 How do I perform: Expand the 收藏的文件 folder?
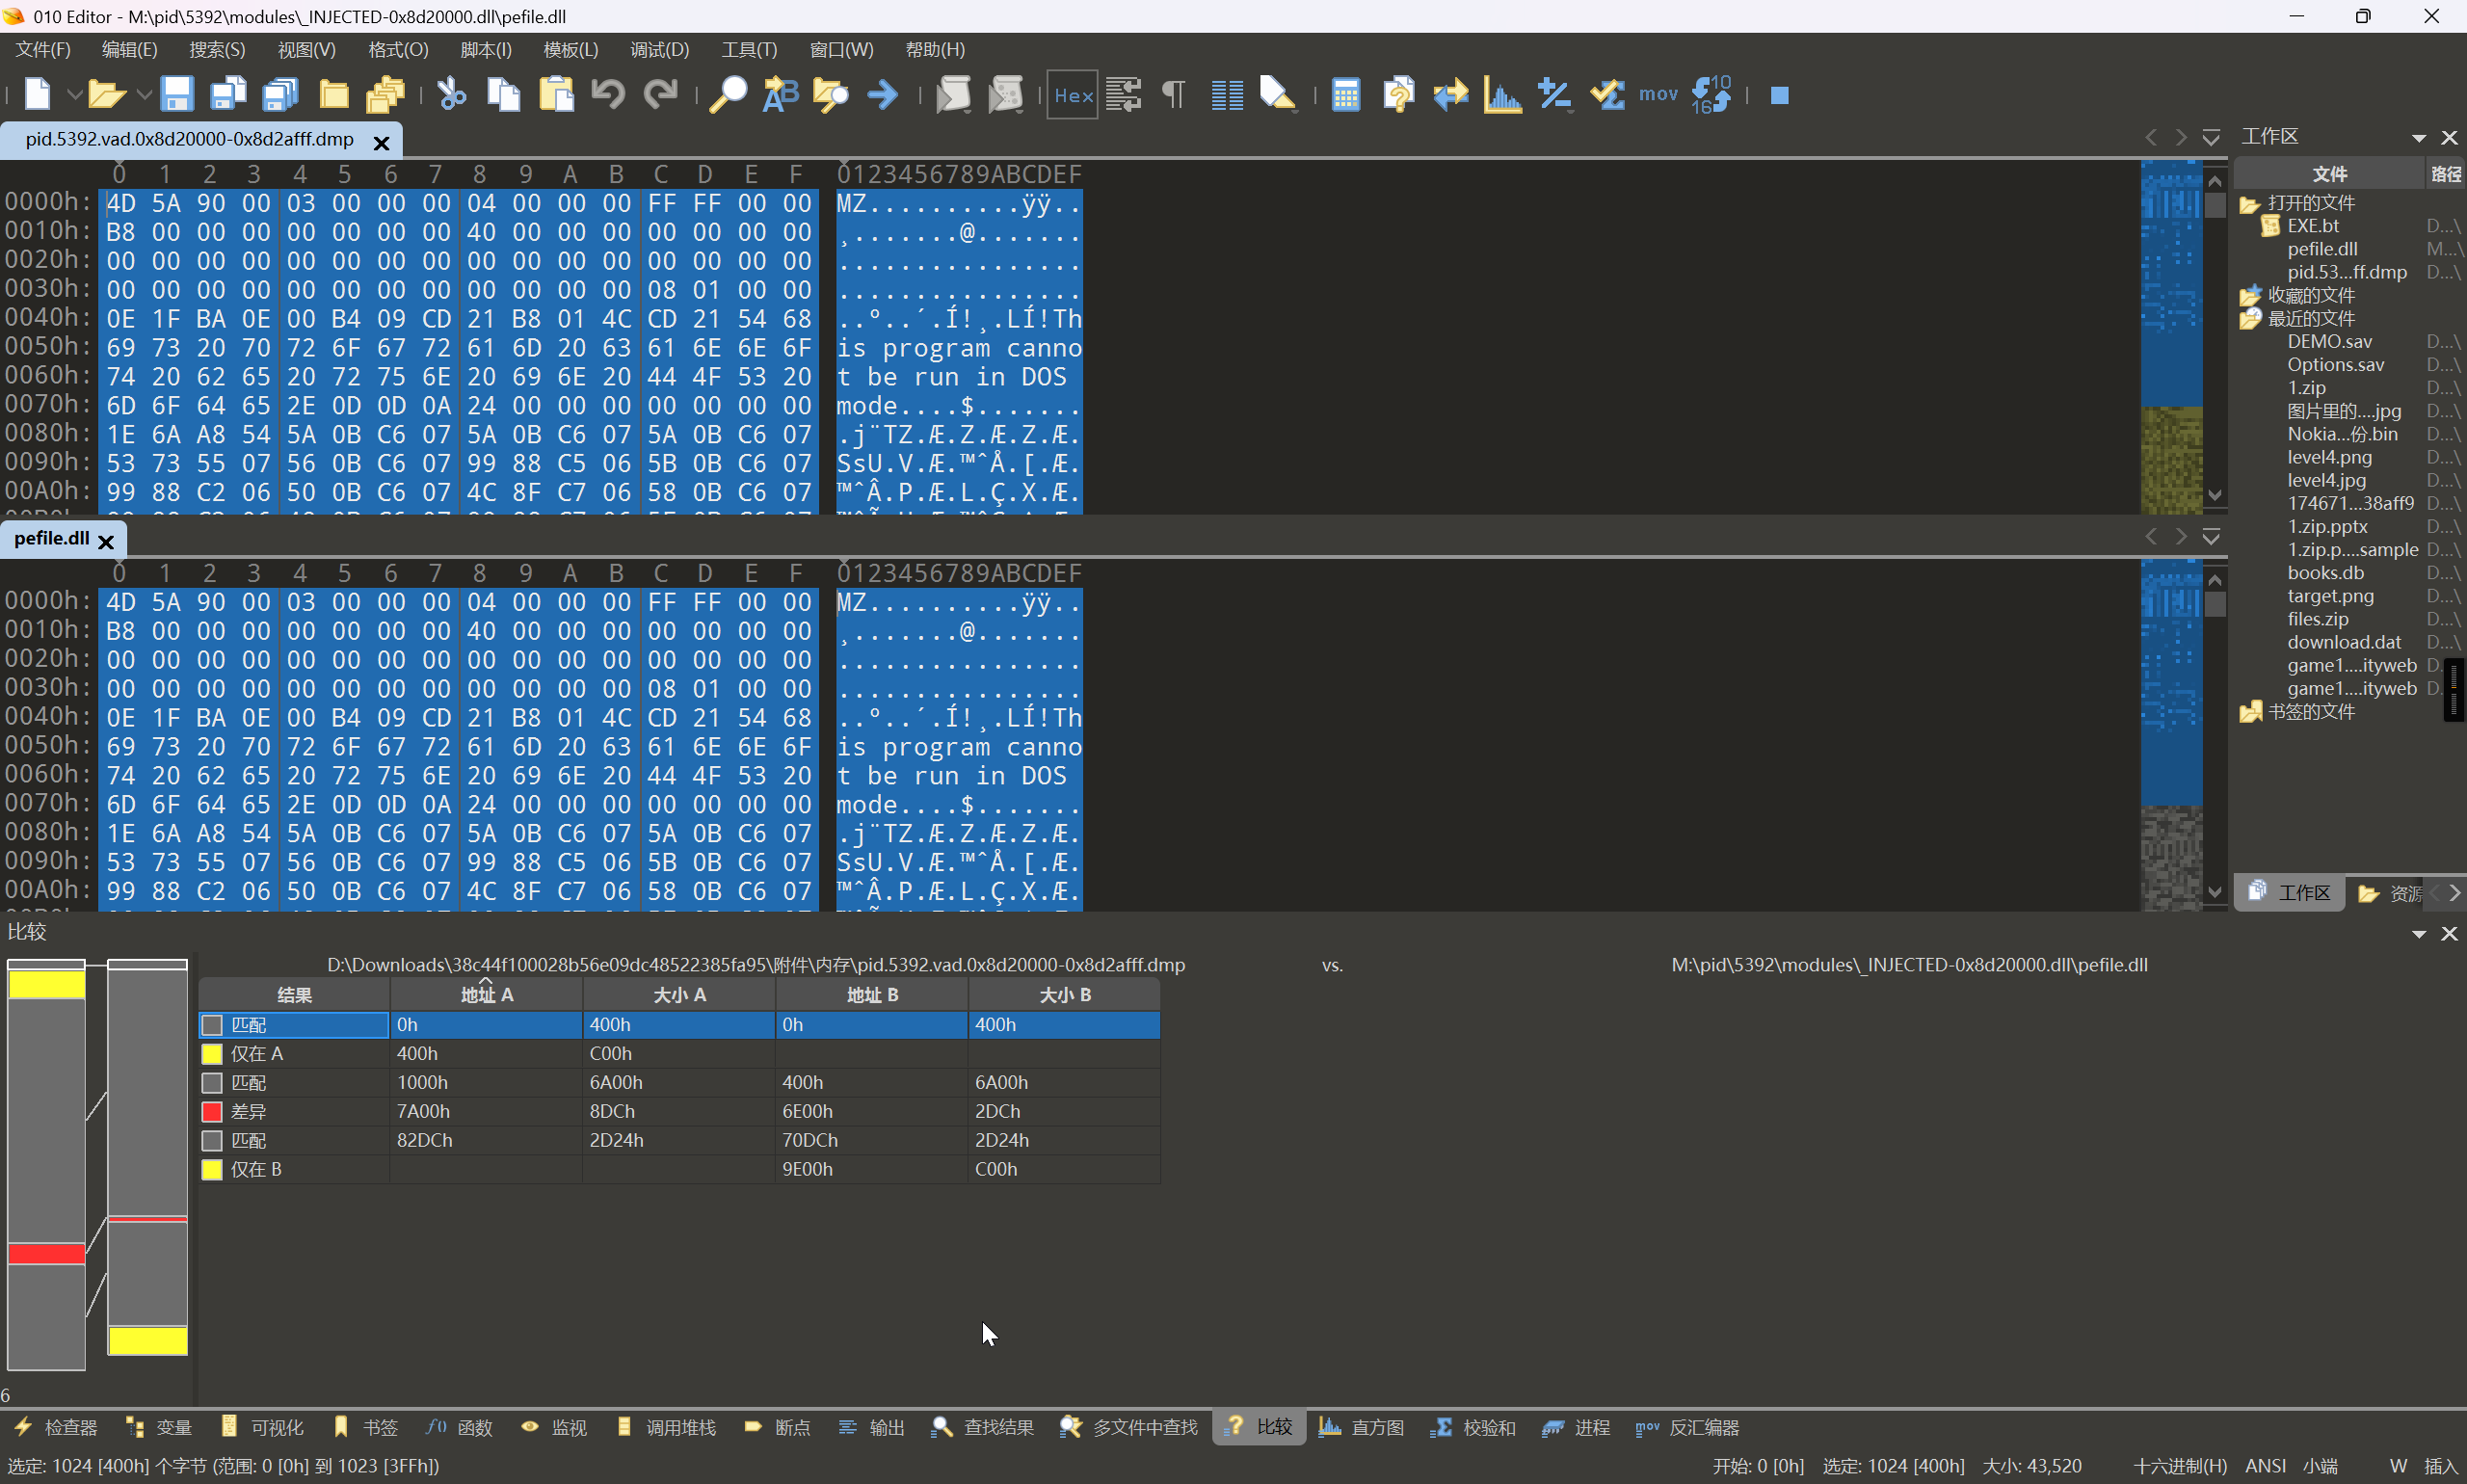(2250, 296)
